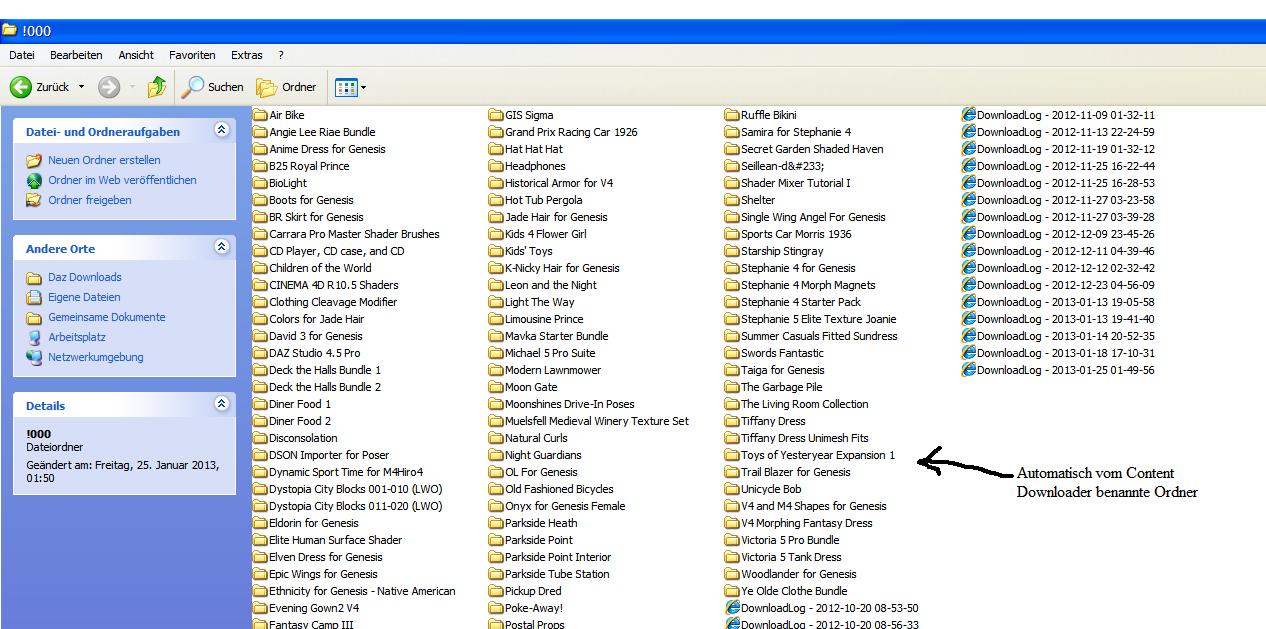1266x629 pixels.
Task: Select the Angie Lee Riae Bundle folder icon
Action: (260, 132)
